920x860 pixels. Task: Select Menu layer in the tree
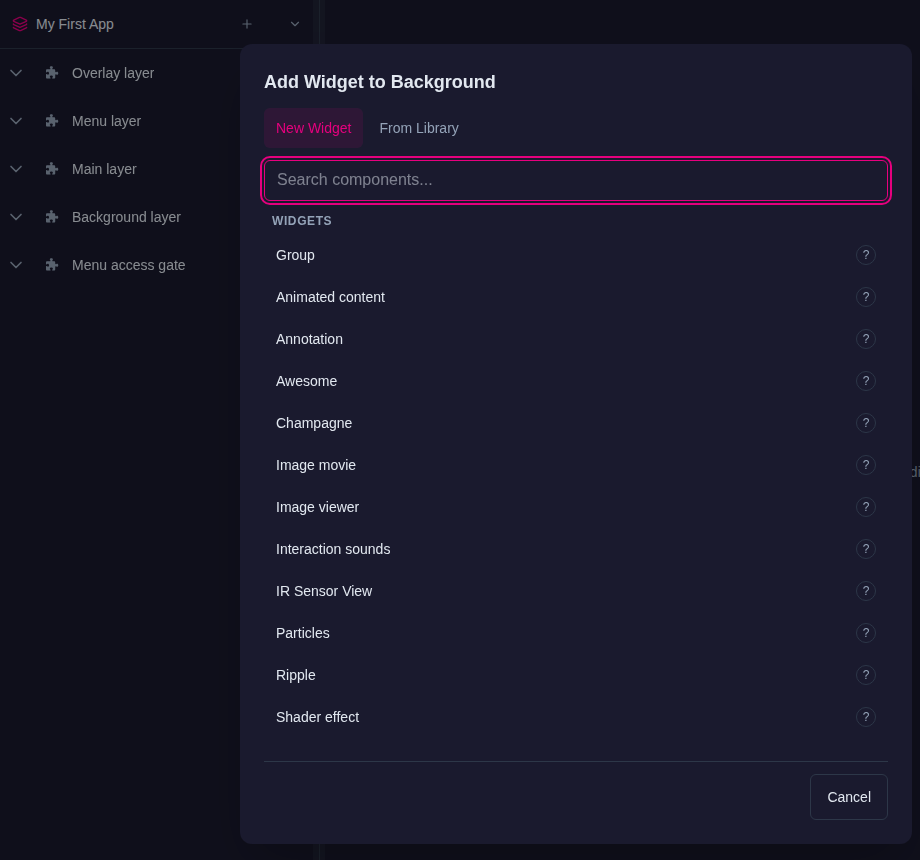106,121
